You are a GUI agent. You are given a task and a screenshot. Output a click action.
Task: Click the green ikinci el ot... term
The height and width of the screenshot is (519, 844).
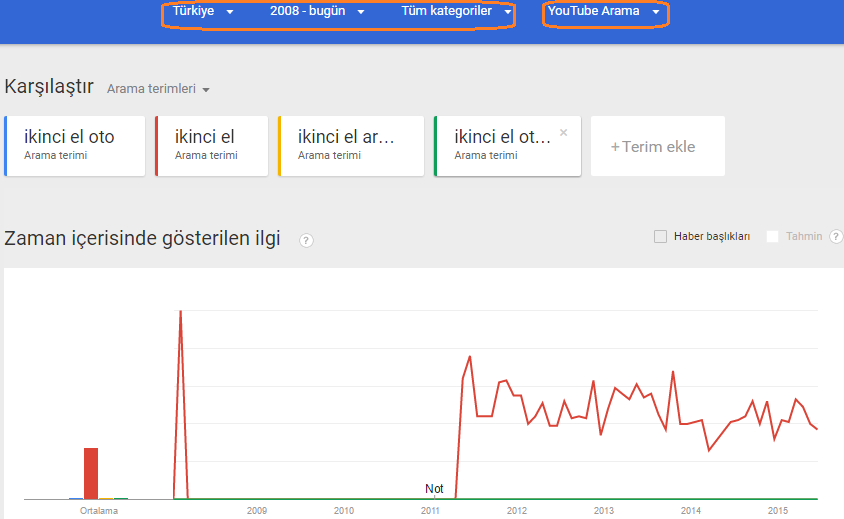pyautogui.click(x=508, y=146)
